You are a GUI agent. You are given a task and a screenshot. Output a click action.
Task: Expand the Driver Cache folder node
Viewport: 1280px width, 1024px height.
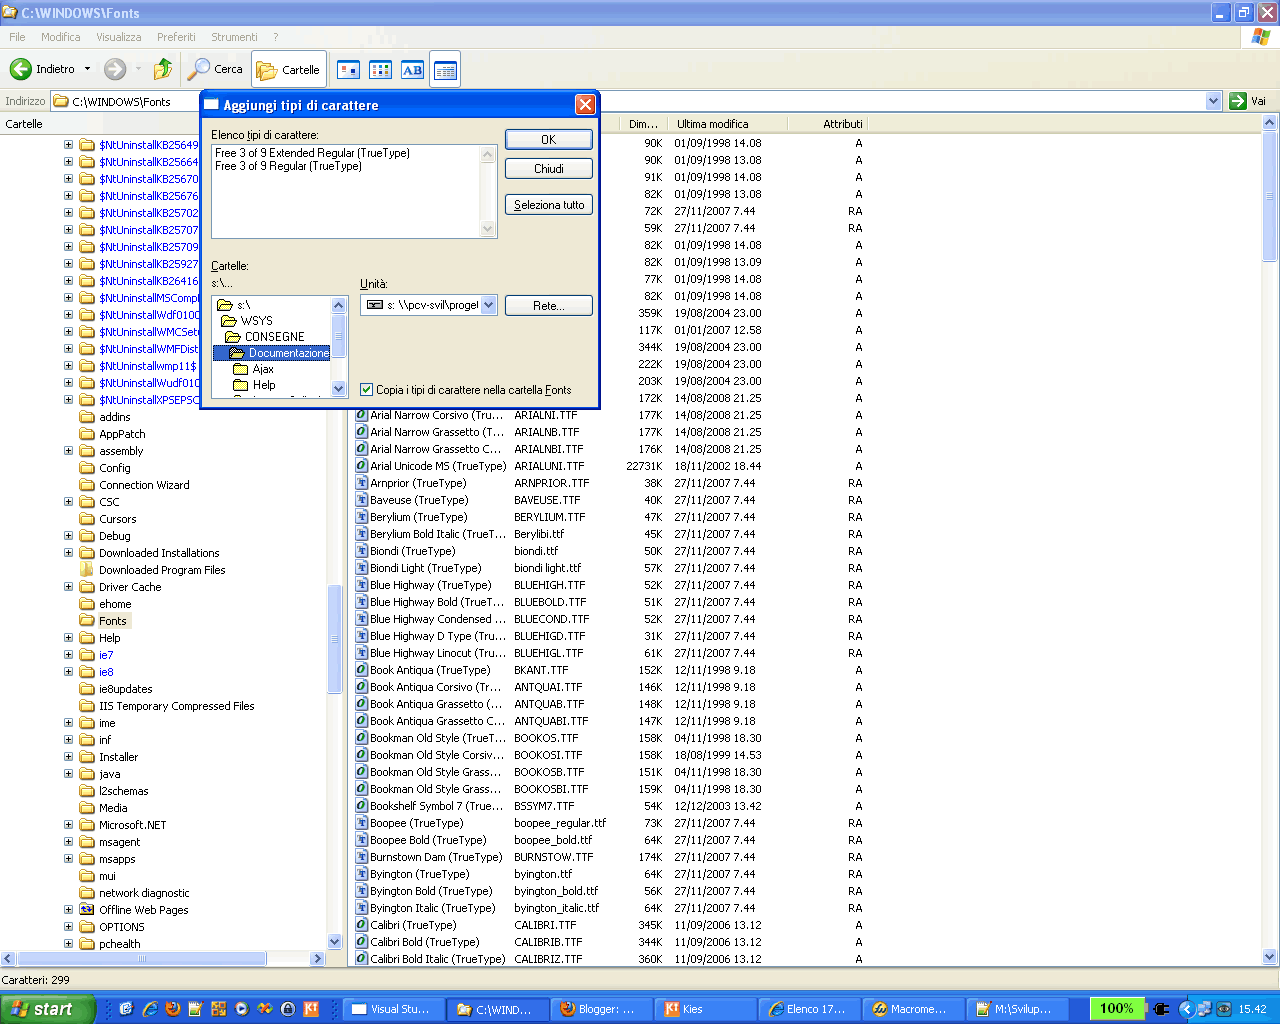[x=68, y=587]
